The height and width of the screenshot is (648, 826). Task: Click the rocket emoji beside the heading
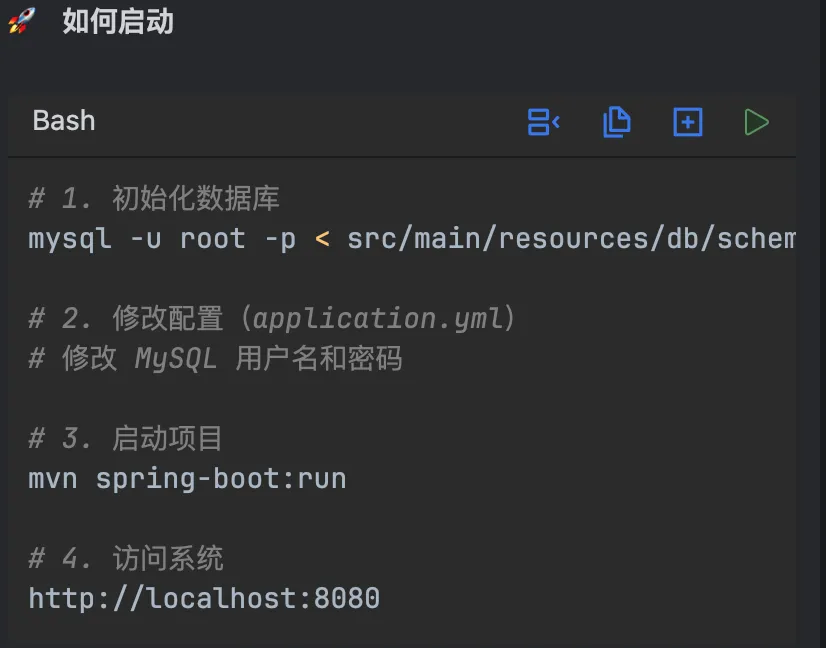pyautogui.click(x=21, y=21)
